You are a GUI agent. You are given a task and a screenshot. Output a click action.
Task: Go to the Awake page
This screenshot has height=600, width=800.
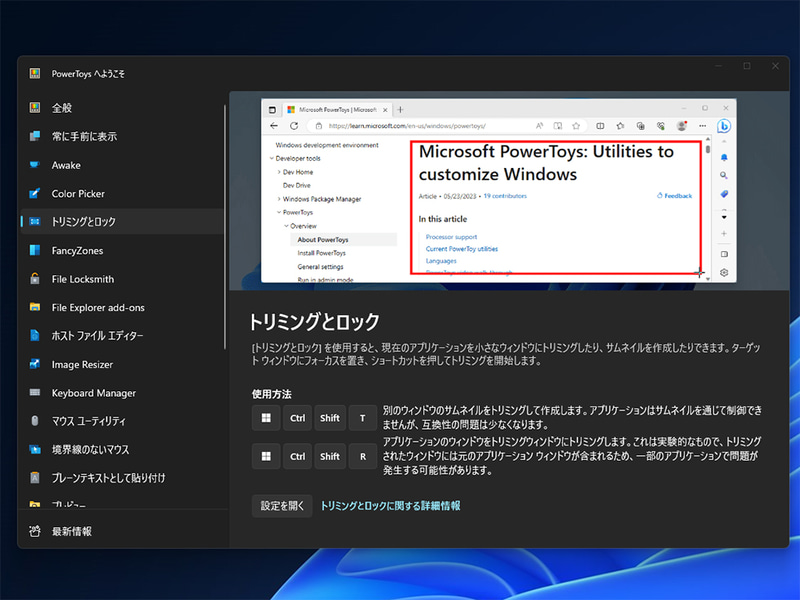tap(122, 165)
